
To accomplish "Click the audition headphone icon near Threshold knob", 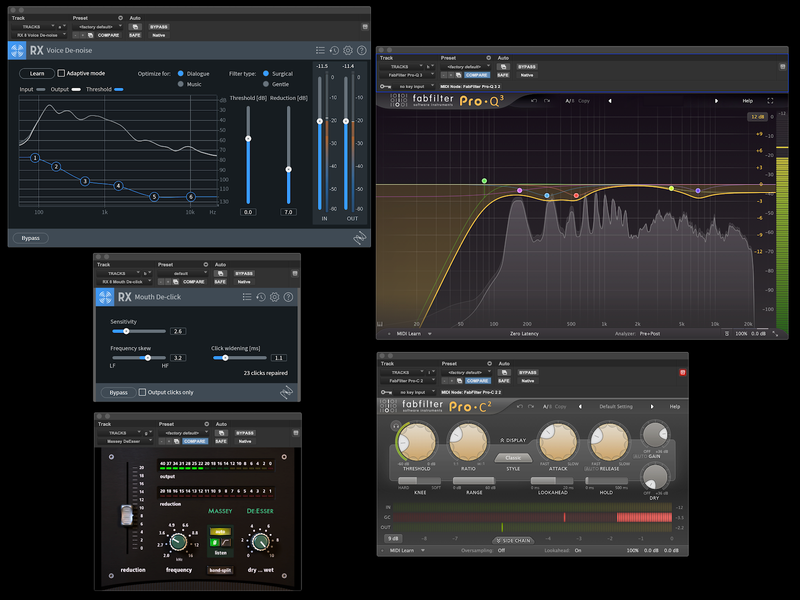I will click(395, 425).
